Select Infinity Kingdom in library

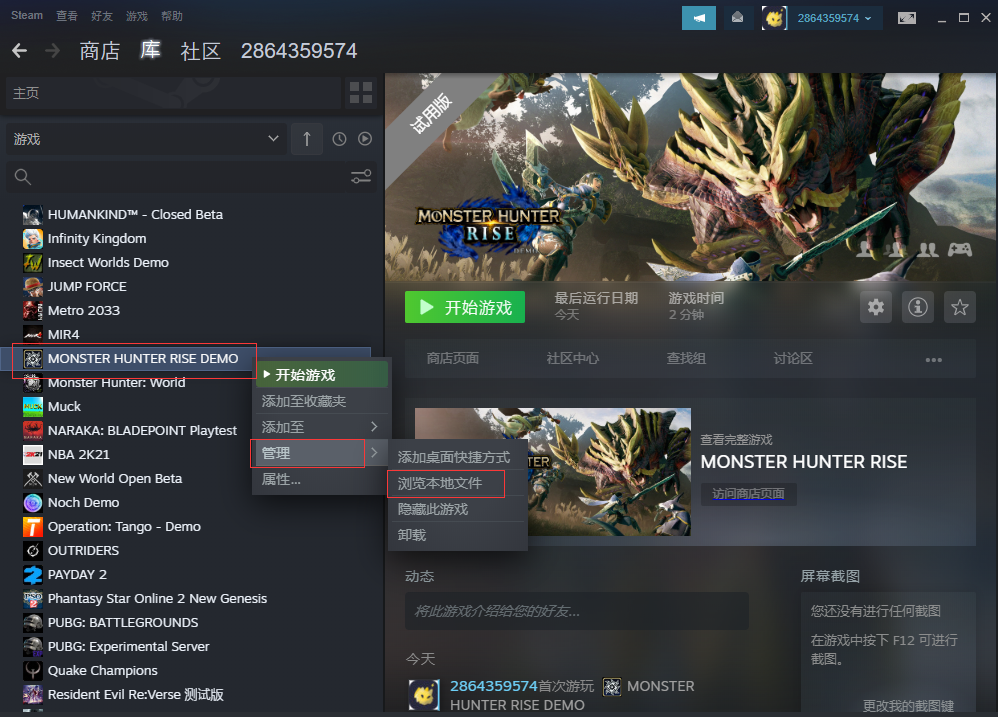[97, 239]
